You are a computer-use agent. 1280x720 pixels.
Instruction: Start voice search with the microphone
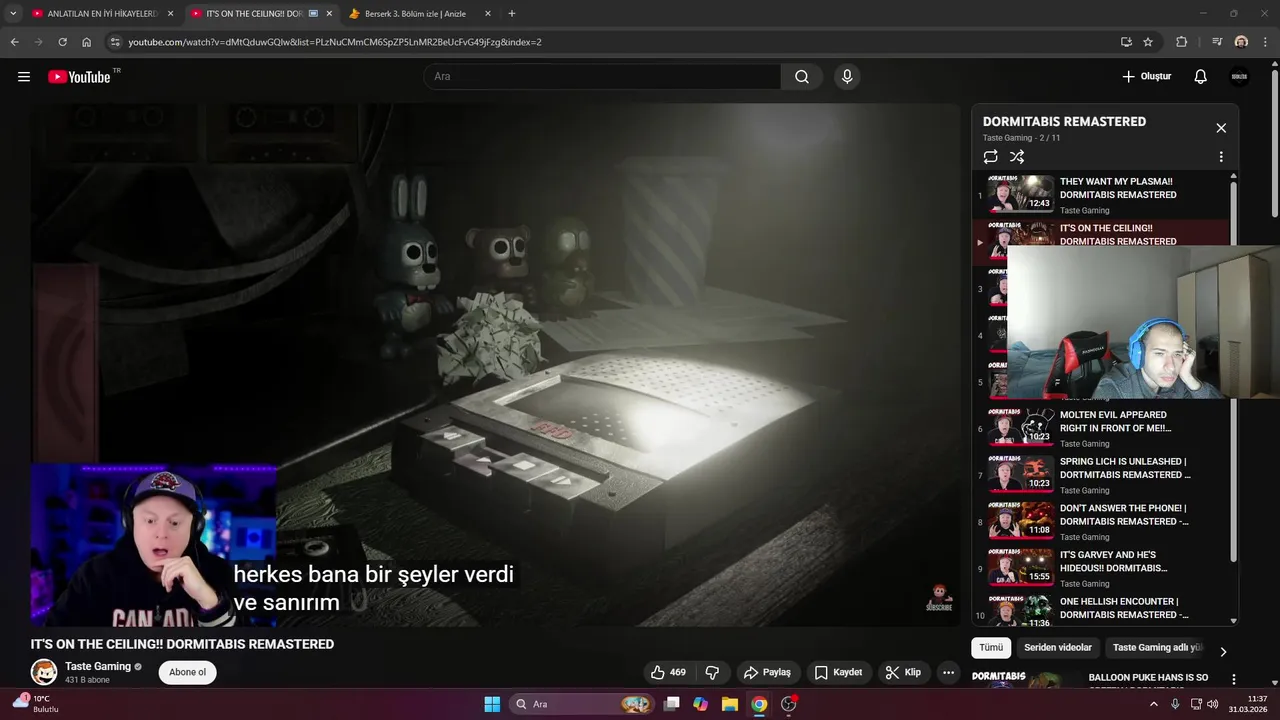click(x=847, y=77)
